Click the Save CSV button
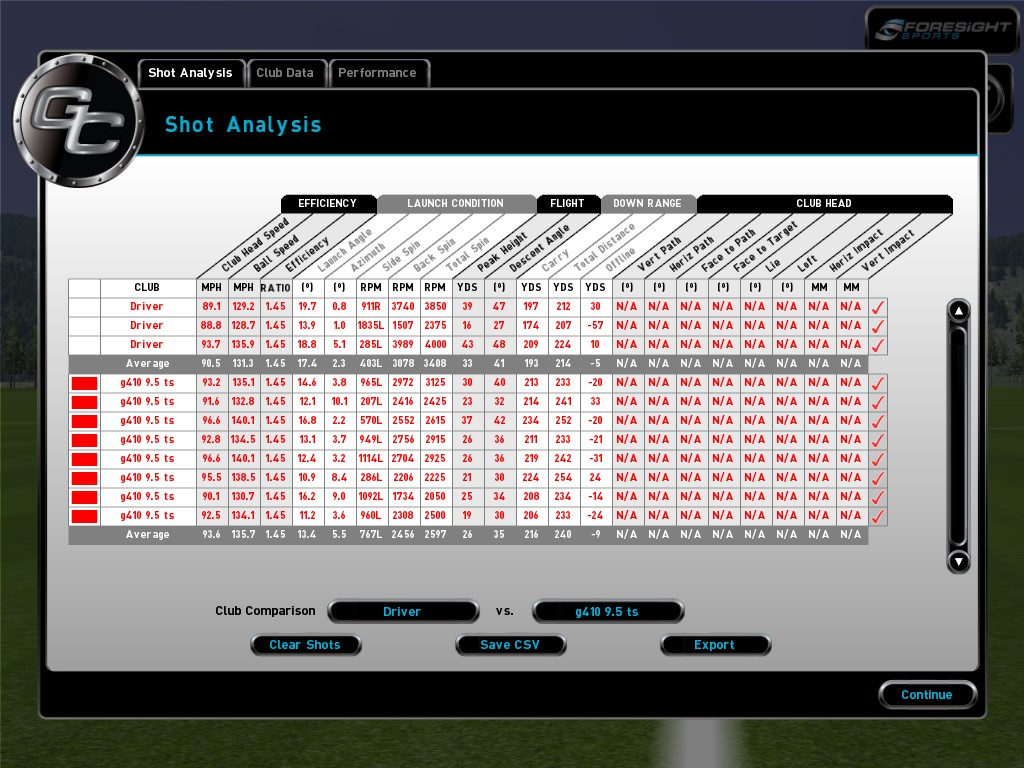This screenshot has width=1024, height=768. click(511, 645)
